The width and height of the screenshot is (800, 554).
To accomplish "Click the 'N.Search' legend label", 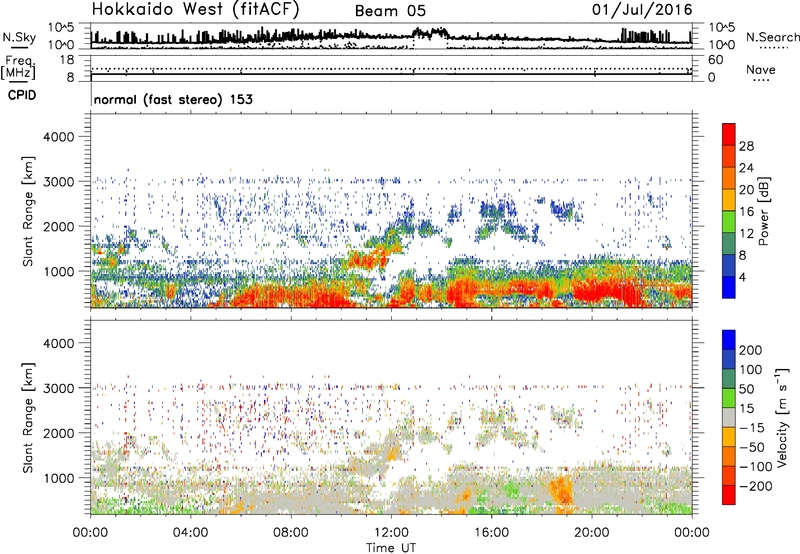I will [772, 37].
